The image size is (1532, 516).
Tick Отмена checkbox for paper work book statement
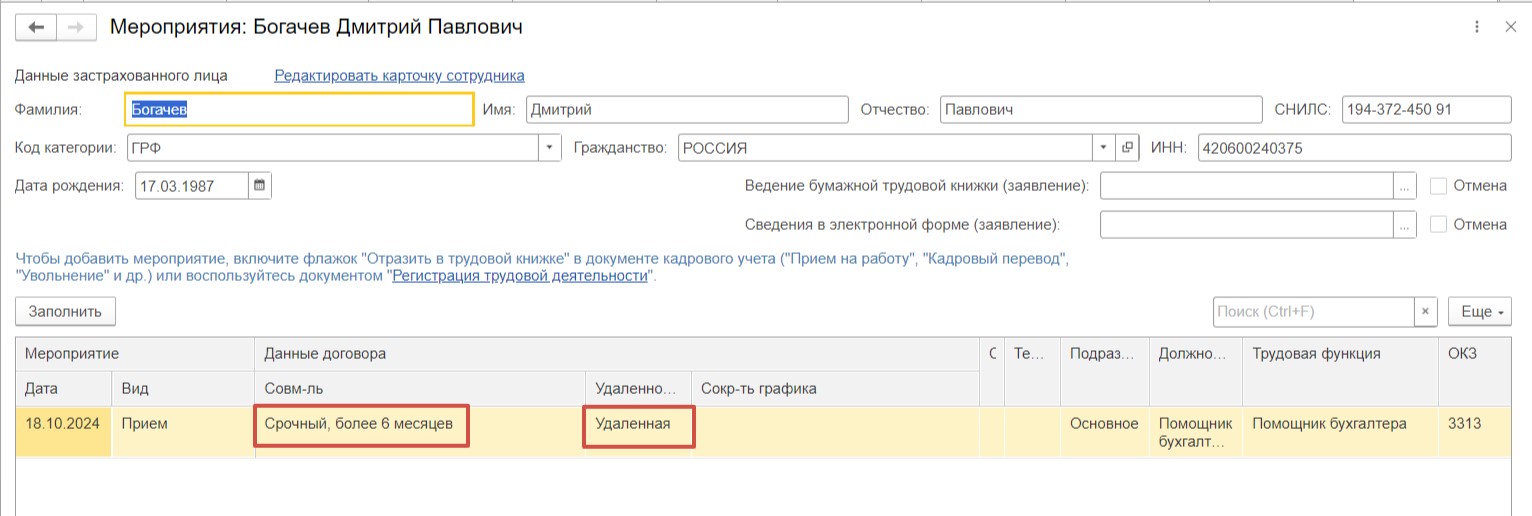click(1438, 186)
